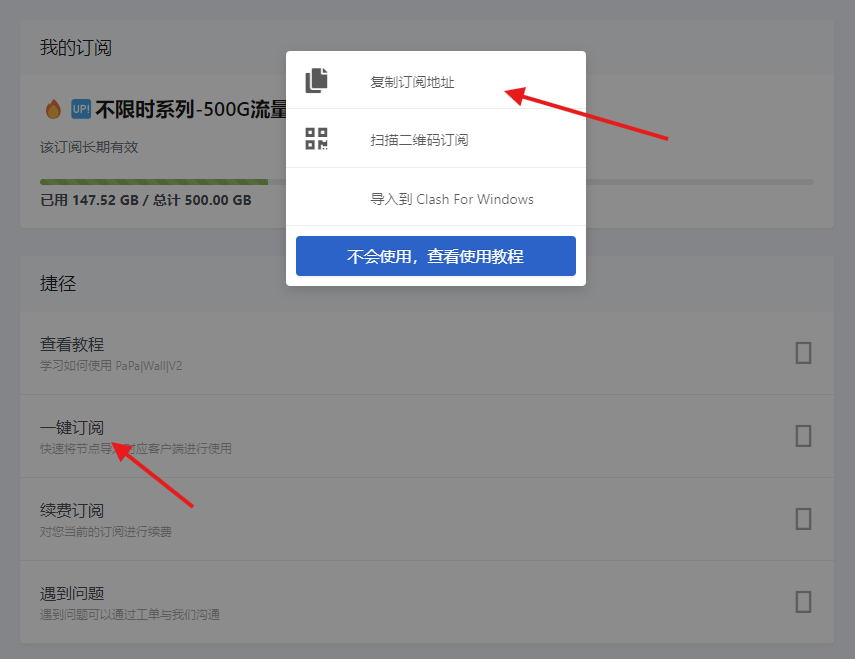Select 复制订阅地址 menu option
Image resolution: width=855 pixels, height=659 pixels.
(412, 82)
